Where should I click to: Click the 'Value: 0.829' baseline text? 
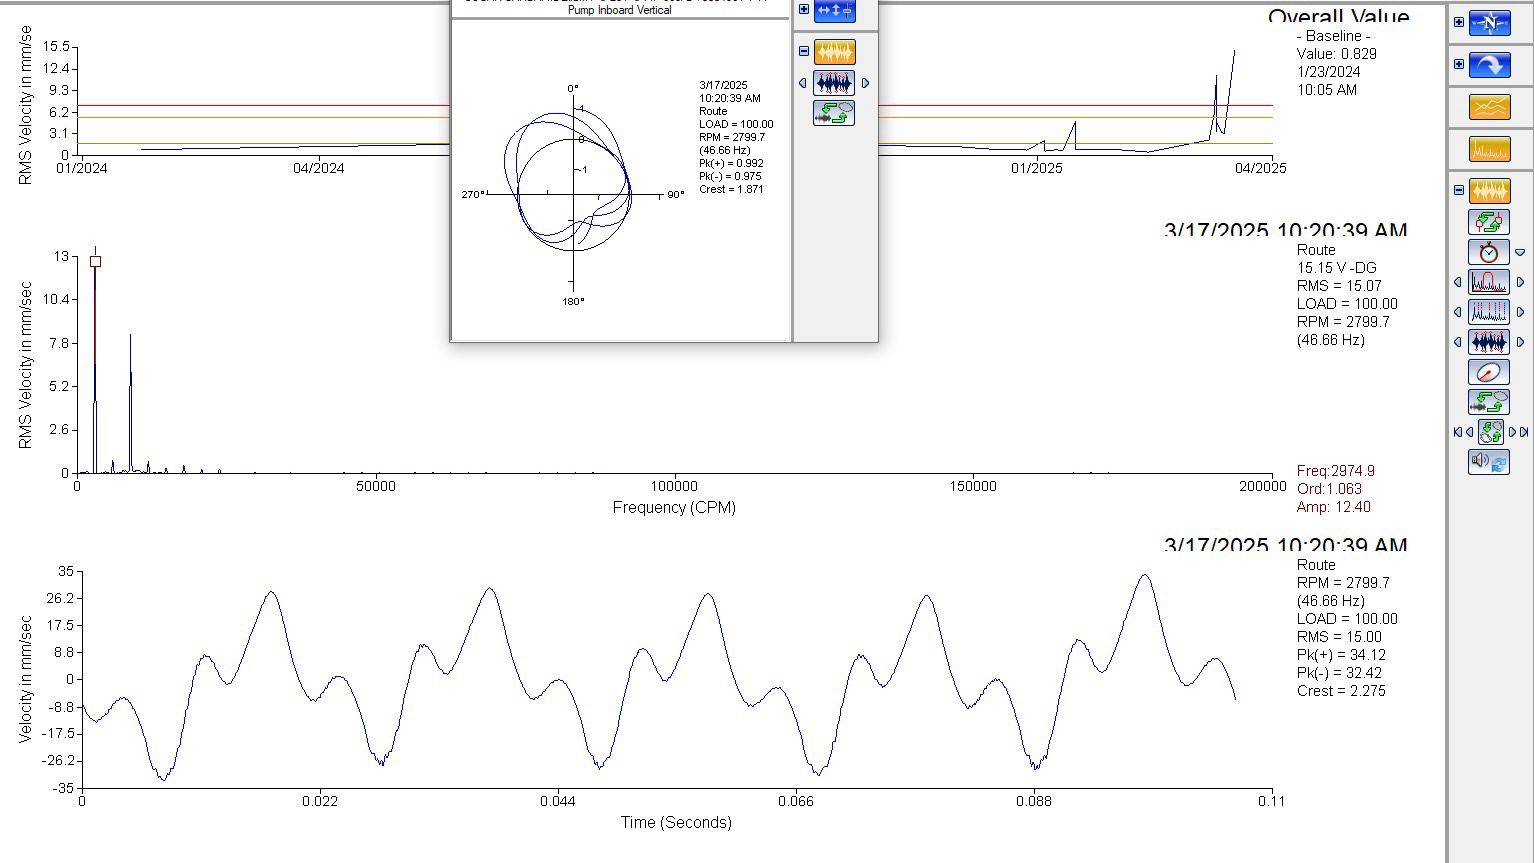tap(1336, 54)
